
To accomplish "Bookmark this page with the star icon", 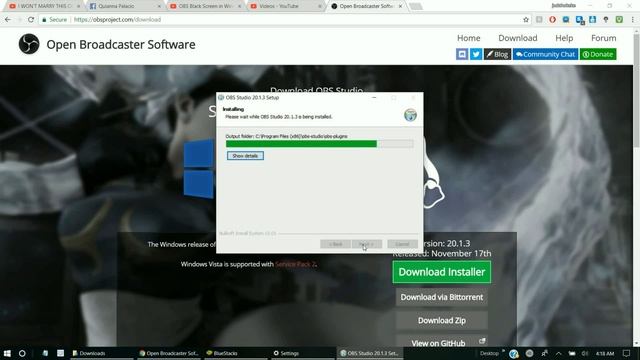I will (x=526, y=20).
